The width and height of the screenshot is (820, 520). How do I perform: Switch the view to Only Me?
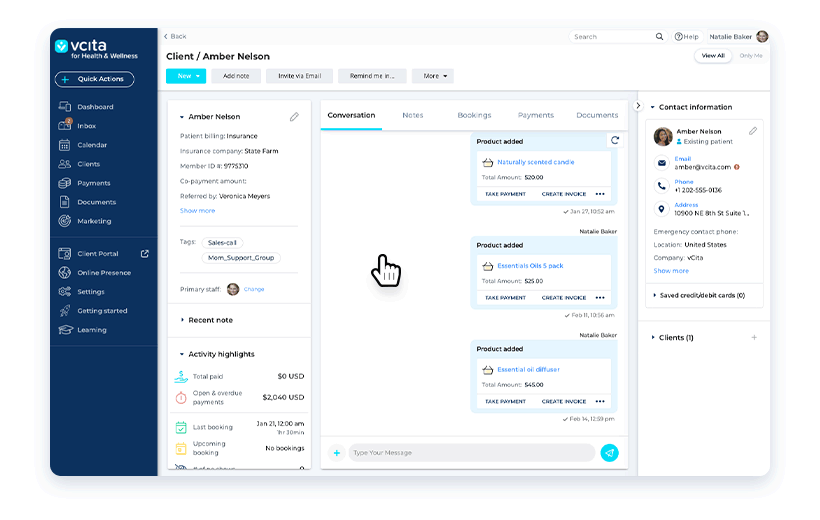pyautogui.click(x=750, y=56)
